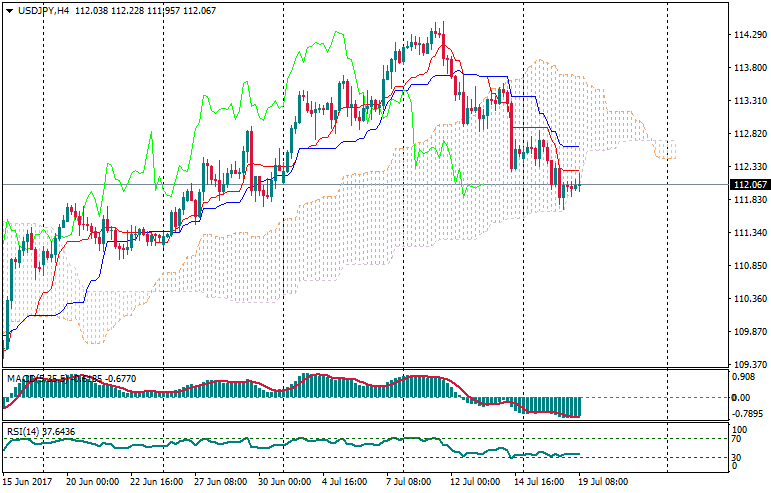This screenshot has height=493, width=771.
Task: Click the 110.360 price axis label
Action: tap(749, 299)
